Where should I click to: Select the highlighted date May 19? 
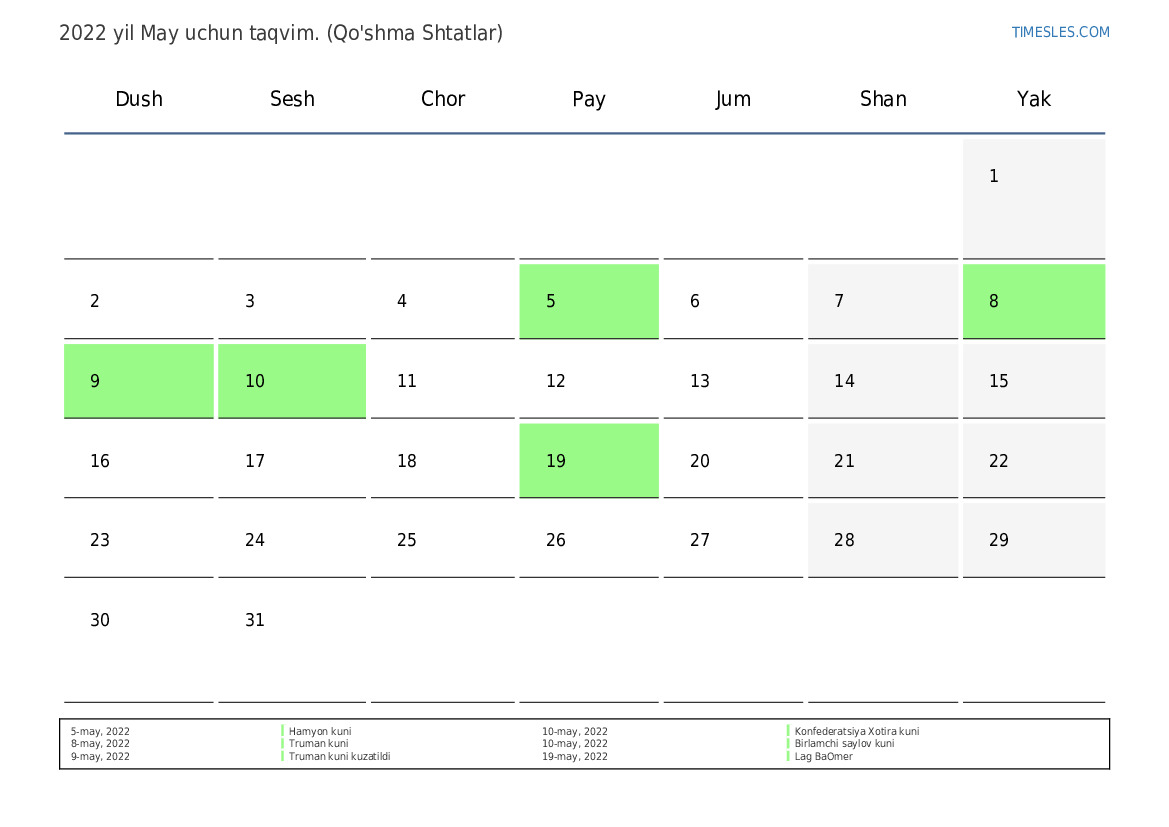(588, 461)
